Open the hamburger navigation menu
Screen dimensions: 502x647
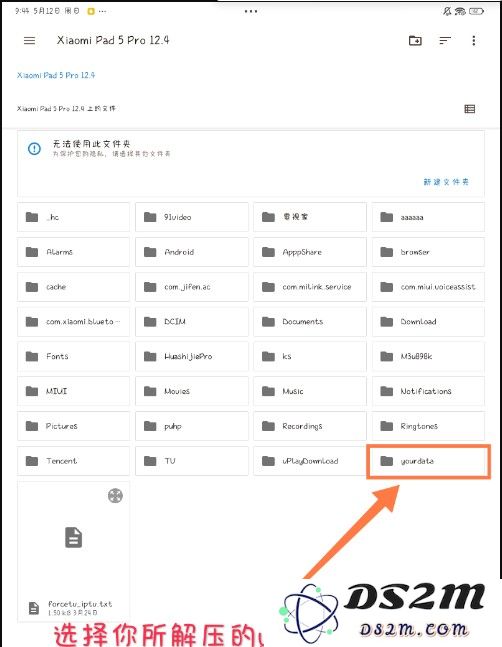pos(29,40)
